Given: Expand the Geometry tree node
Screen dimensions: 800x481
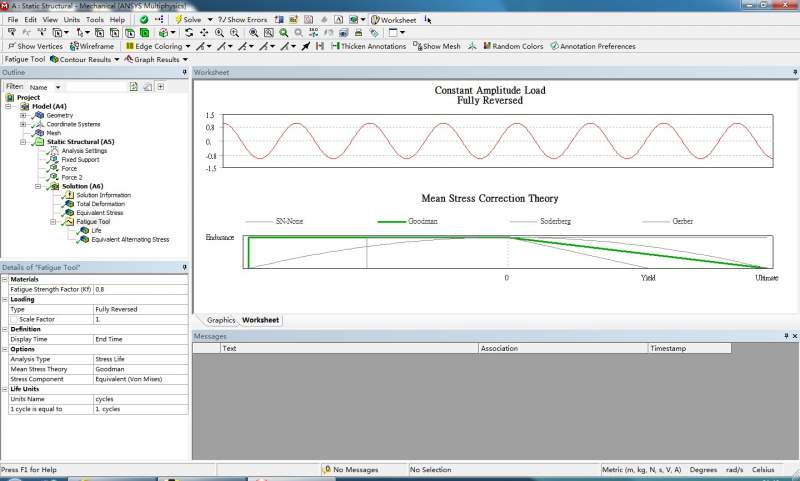Looking at the screenshot, I should [23, 115].
